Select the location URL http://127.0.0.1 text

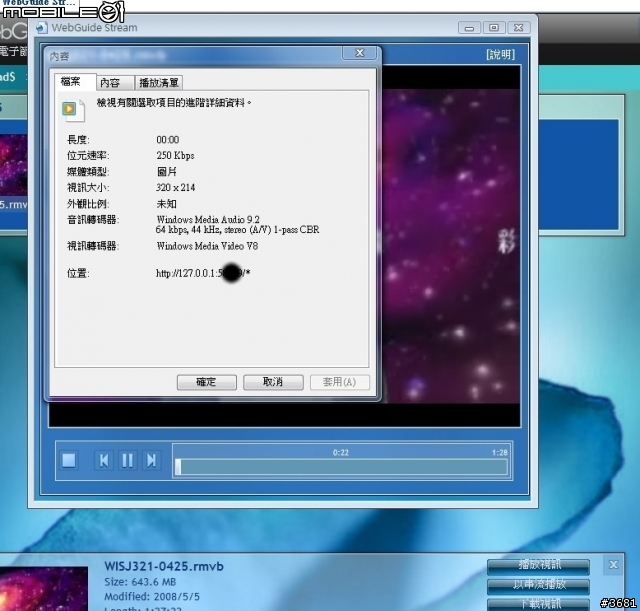203,273
